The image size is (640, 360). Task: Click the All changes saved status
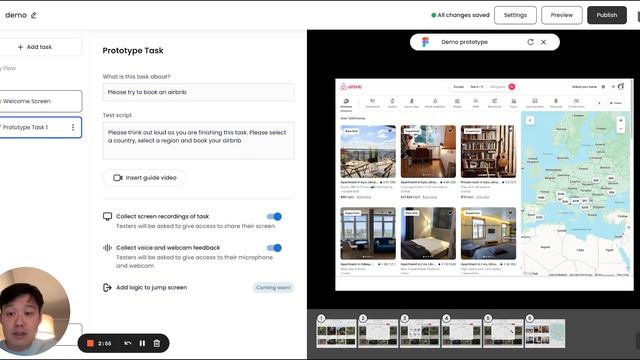click(460, 15)
